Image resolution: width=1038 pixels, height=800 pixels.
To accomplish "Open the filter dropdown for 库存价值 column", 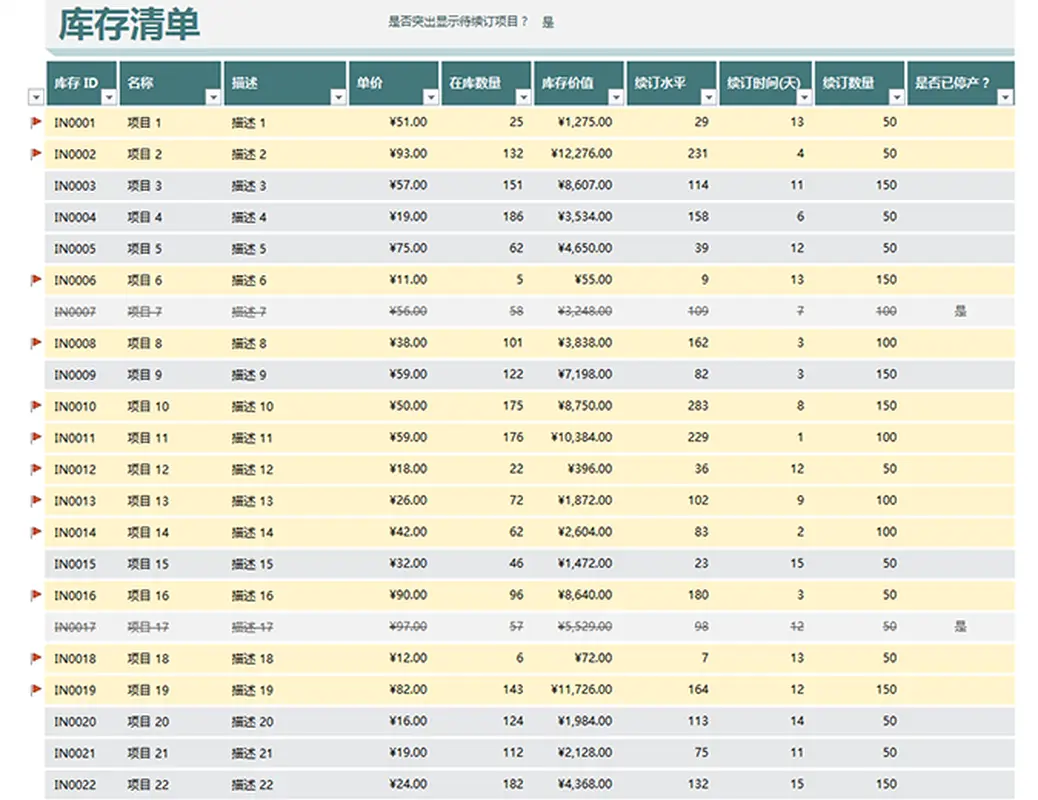I will pyautogui.click(x=616, y=97).
